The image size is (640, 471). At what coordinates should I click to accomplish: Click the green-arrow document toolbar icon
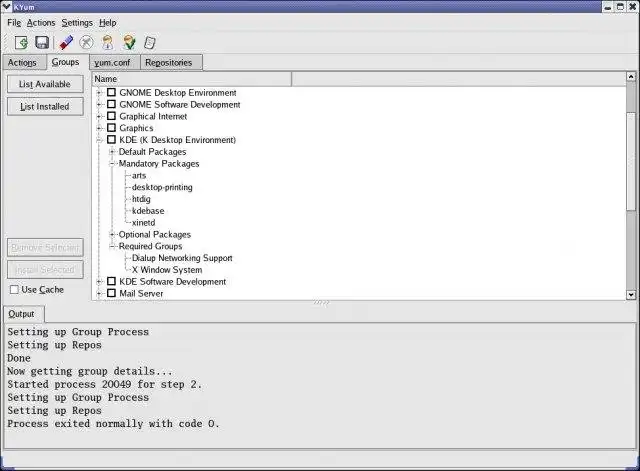21,42
